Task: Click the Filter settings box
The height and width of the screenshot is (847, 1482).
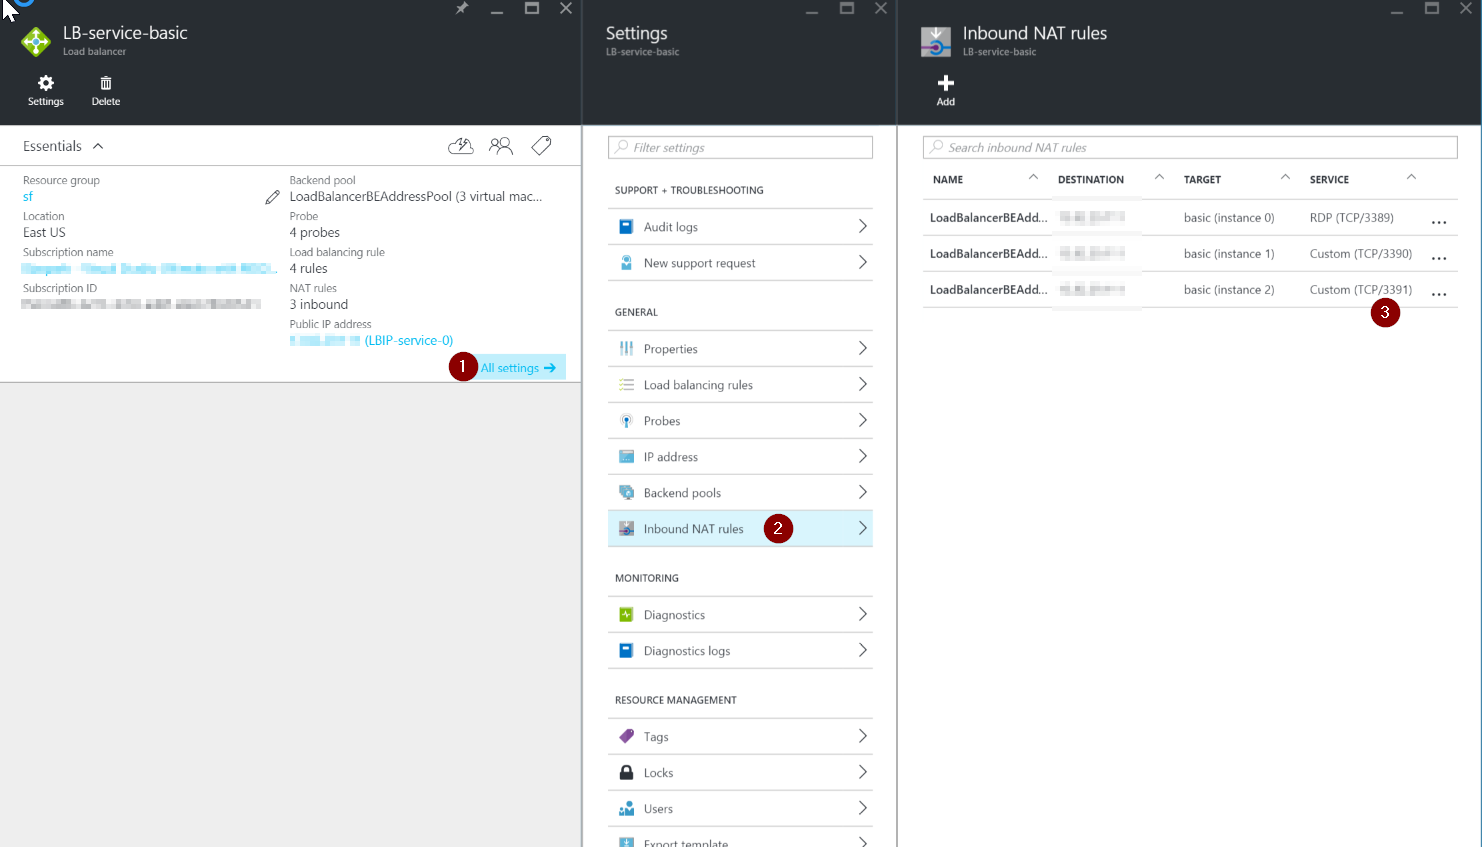Action: click(x=740, y=147)
